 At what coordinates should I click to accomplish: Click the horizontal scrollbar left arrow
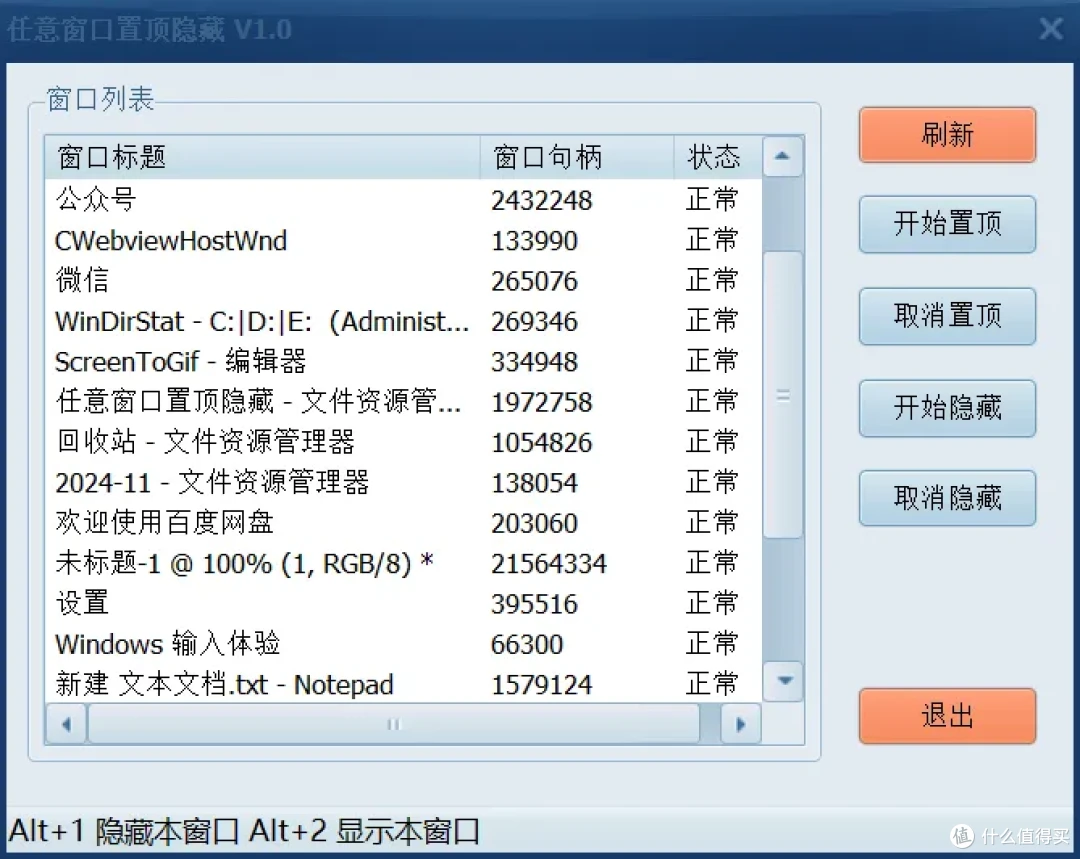[x=66, y=724]
